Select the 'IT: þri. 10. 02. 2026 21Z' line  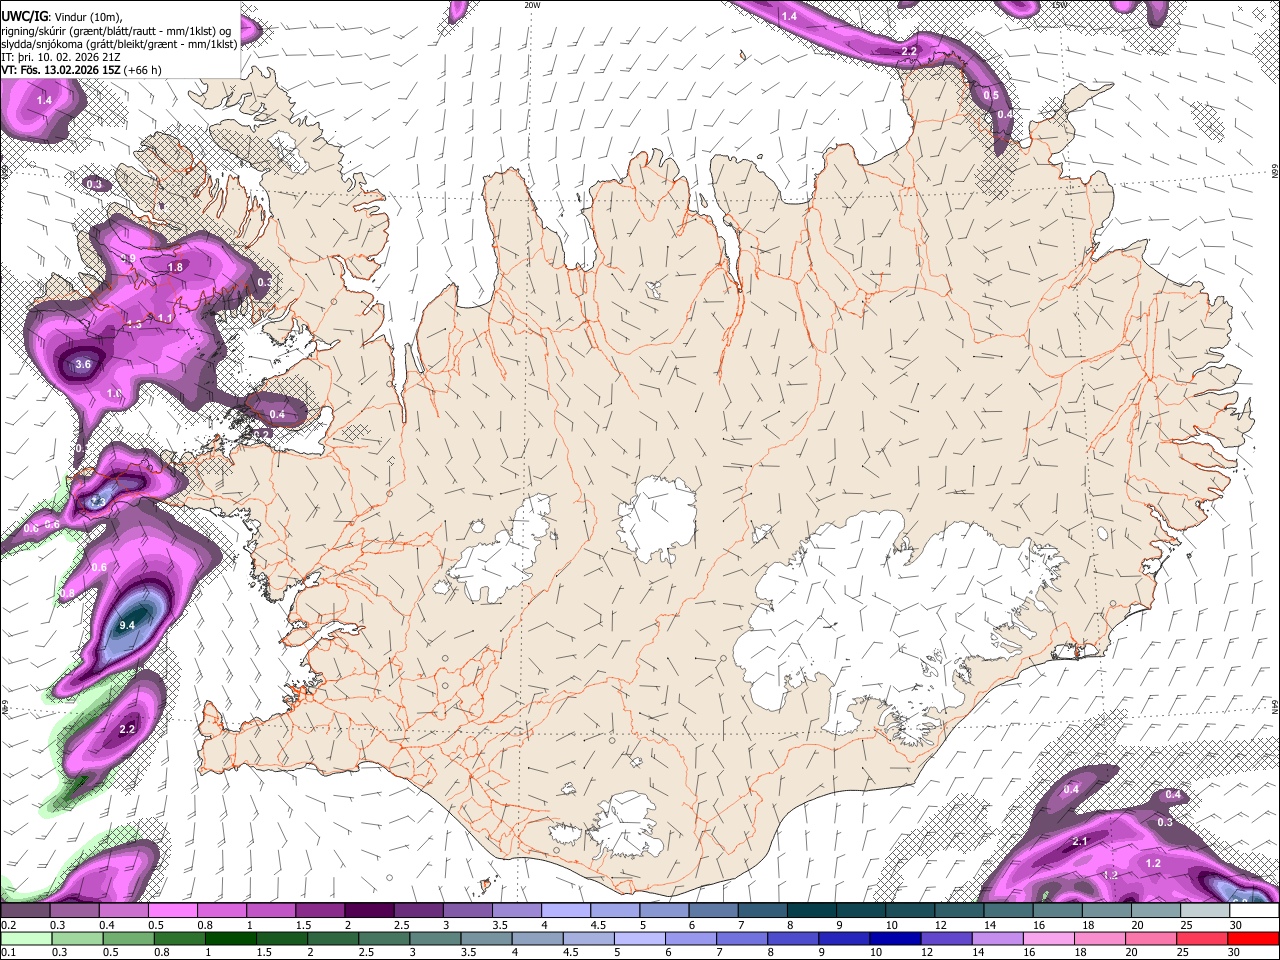pyautogui.click(x=62, y=57)
